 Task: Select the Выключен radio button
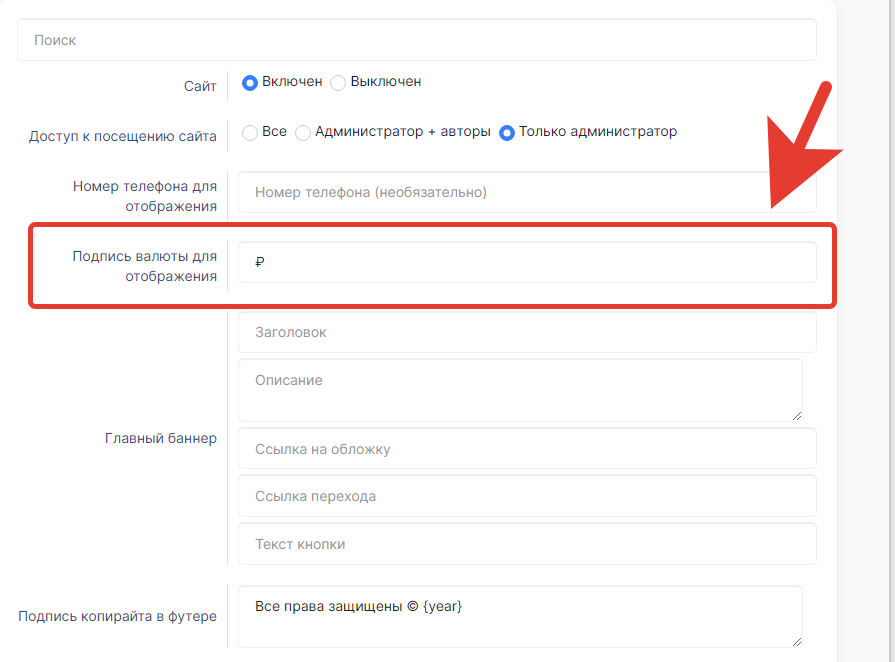point(338,83)
